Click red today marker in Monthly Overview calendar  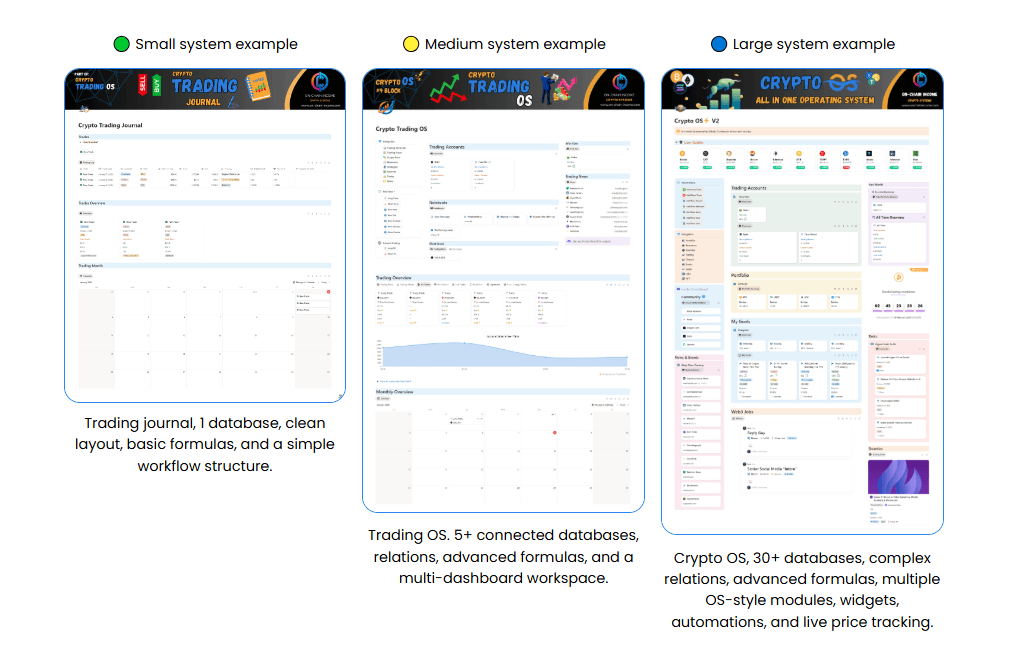(x=554, y=433)
